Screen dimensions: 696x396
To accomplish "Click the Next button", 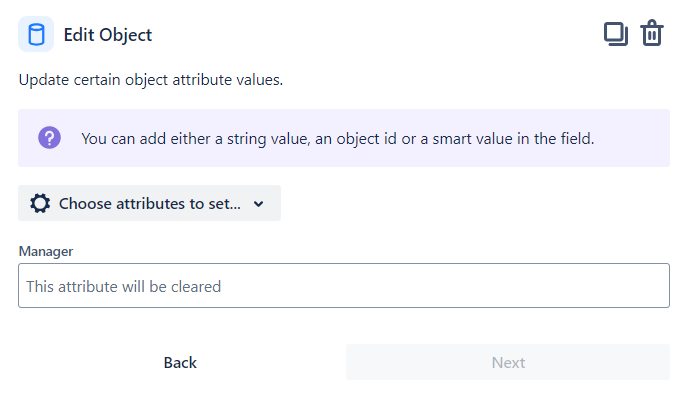I will click(x=508, y=362).
